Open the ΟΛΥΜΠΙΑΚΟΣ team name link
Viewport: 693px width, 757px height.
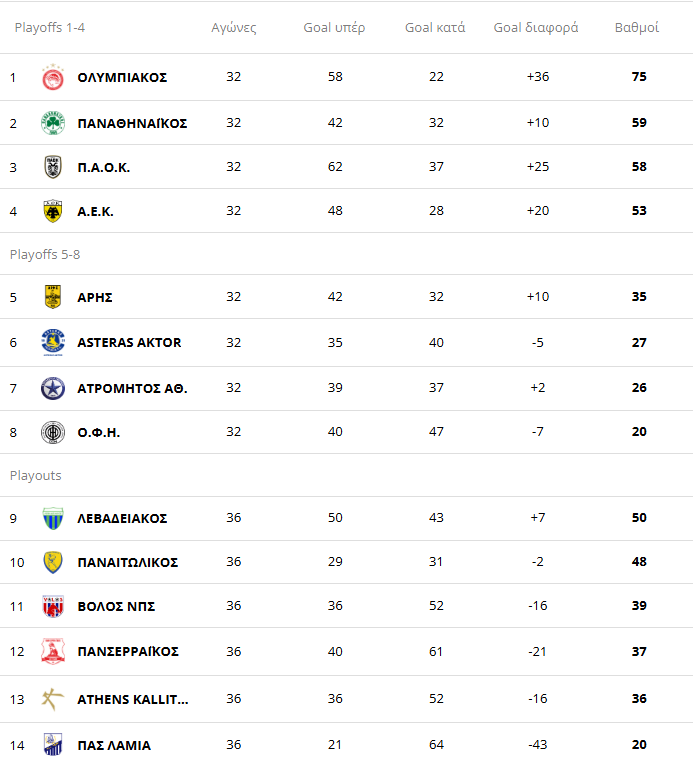(122, 77)
